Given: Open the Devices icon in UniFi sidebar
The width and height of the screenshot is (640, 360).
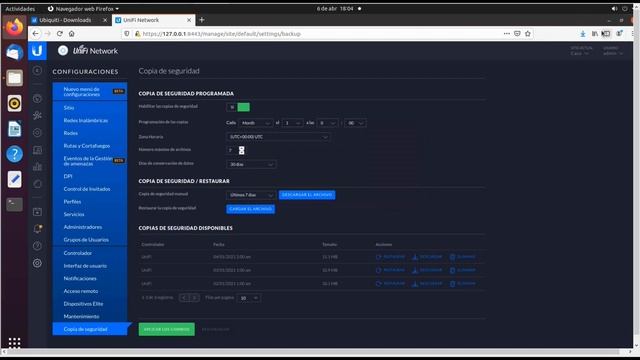Looking at the screenshot, I should [x=37, y=150].
